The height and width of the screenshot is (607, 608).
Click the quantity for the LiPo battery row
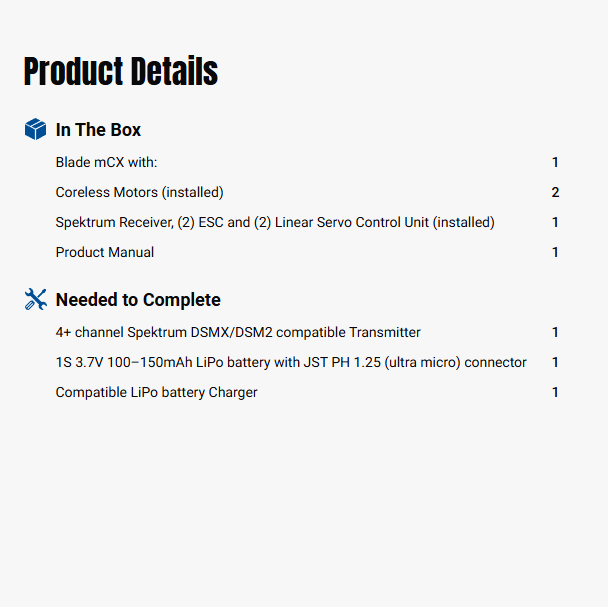coord(555,362)
